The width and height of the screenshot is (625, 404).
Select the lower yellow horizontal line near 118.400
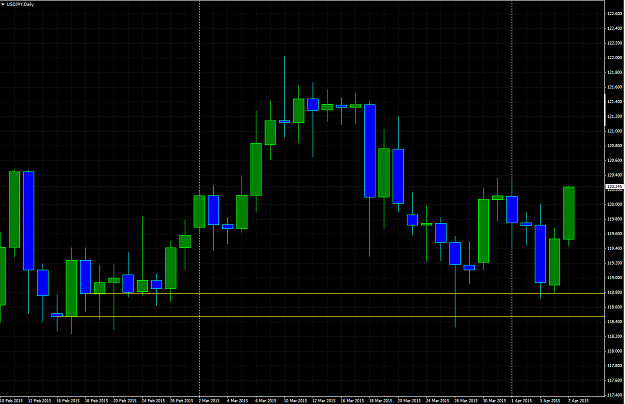click(331, 317)
